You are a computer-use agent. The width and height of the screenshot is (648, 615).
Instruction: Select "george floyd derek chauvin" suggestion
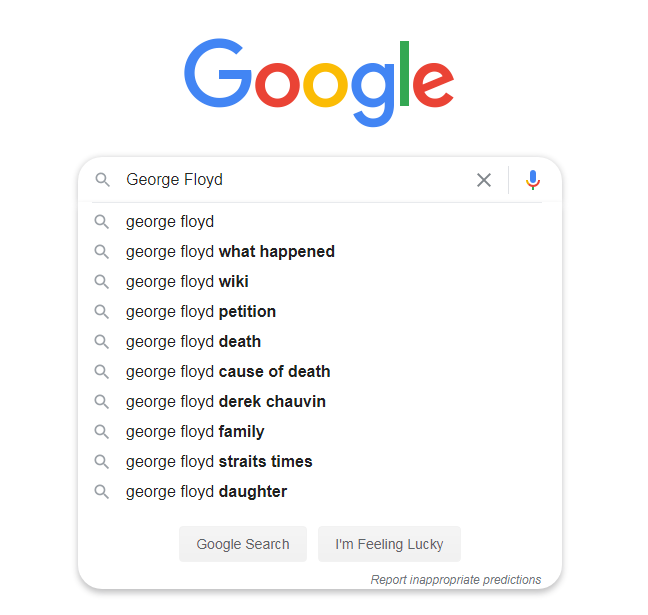click(226, 402)
